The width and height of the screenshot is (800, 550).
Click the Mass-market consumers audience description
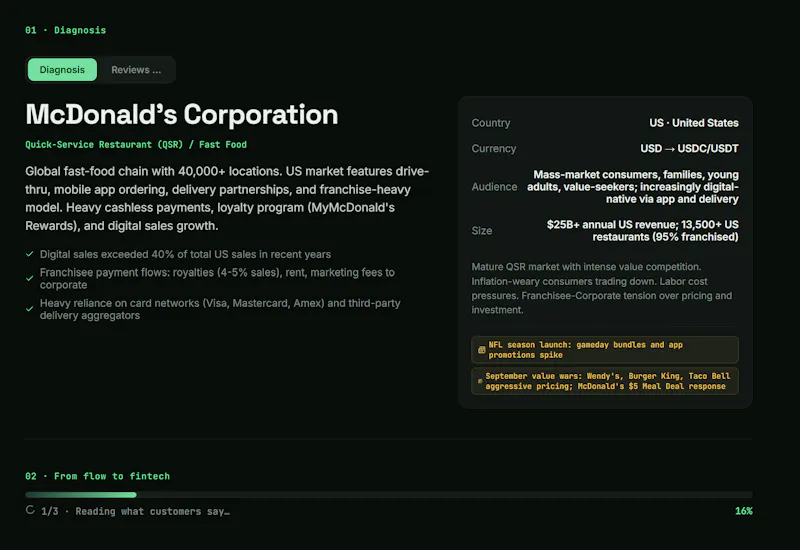[633, 187]
